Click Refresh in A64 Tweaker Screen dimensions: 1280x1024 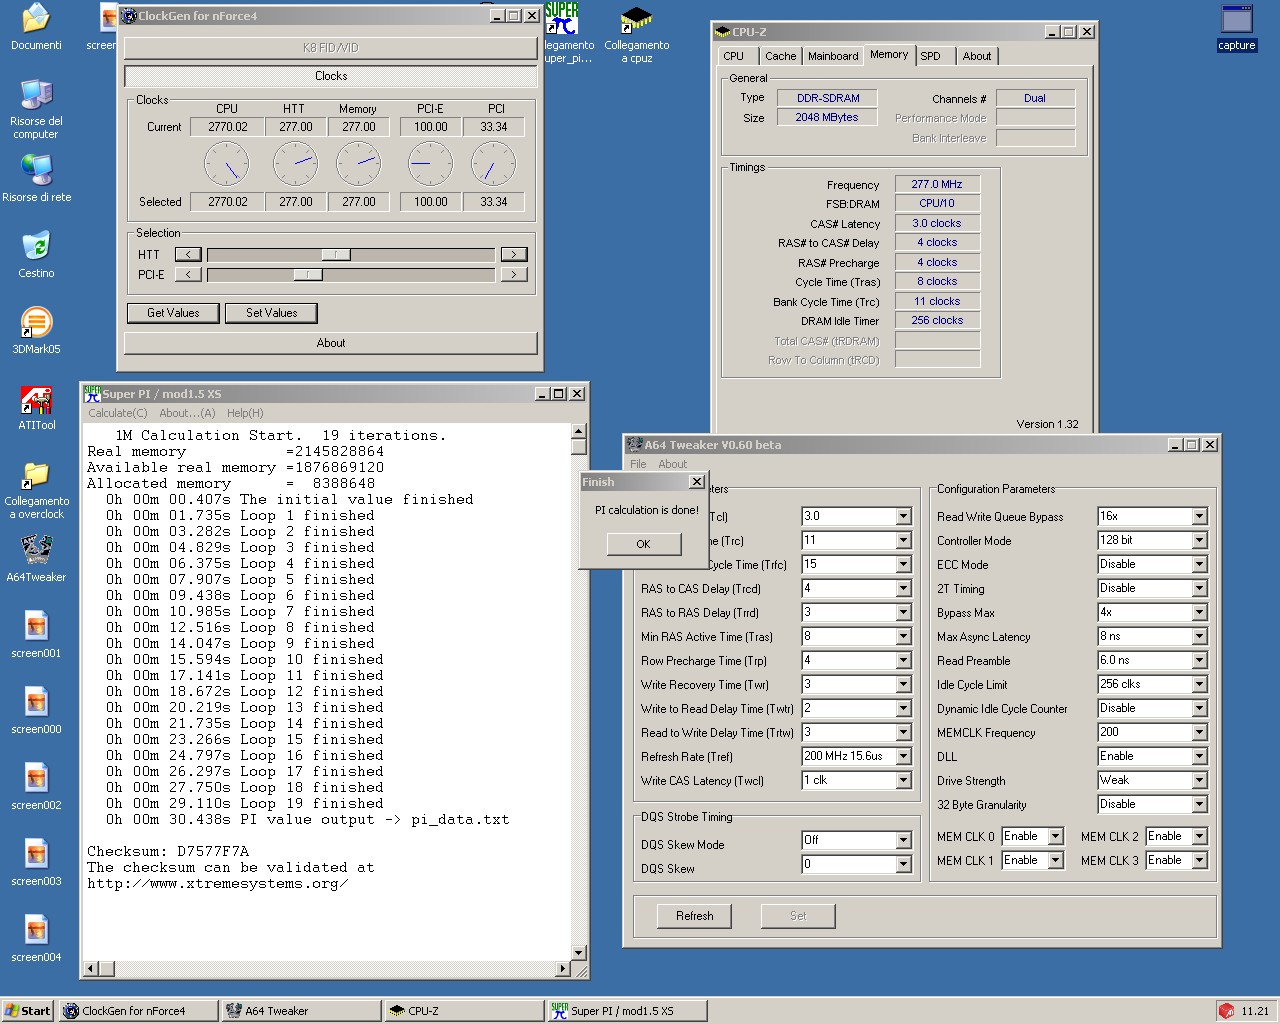click(x=694, y=916)
